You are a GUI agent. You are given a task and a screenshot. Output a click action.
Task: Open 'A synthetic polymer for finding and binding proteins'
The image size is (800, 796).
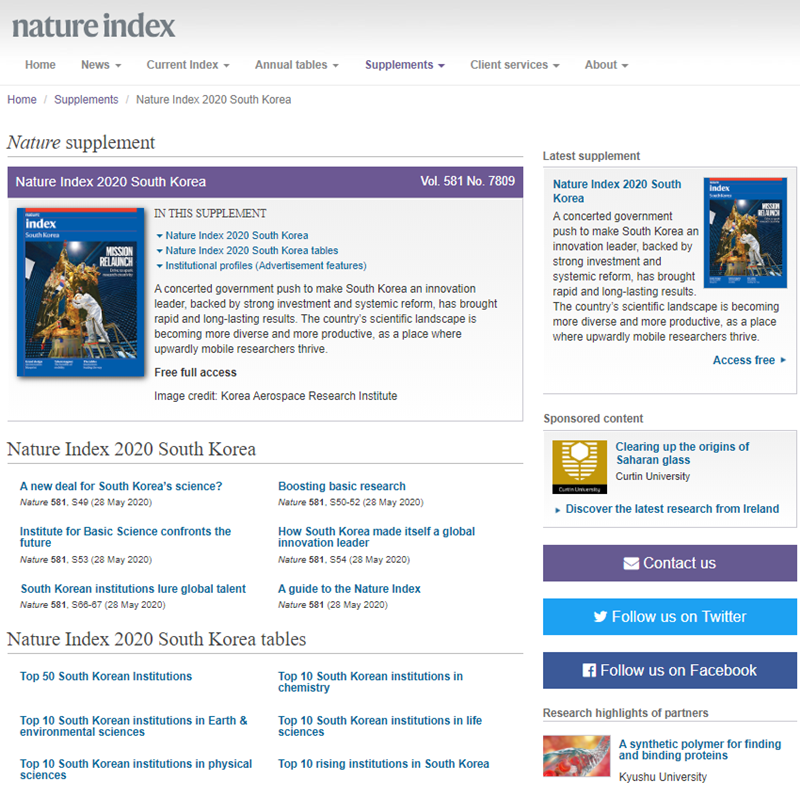point(699,750)
